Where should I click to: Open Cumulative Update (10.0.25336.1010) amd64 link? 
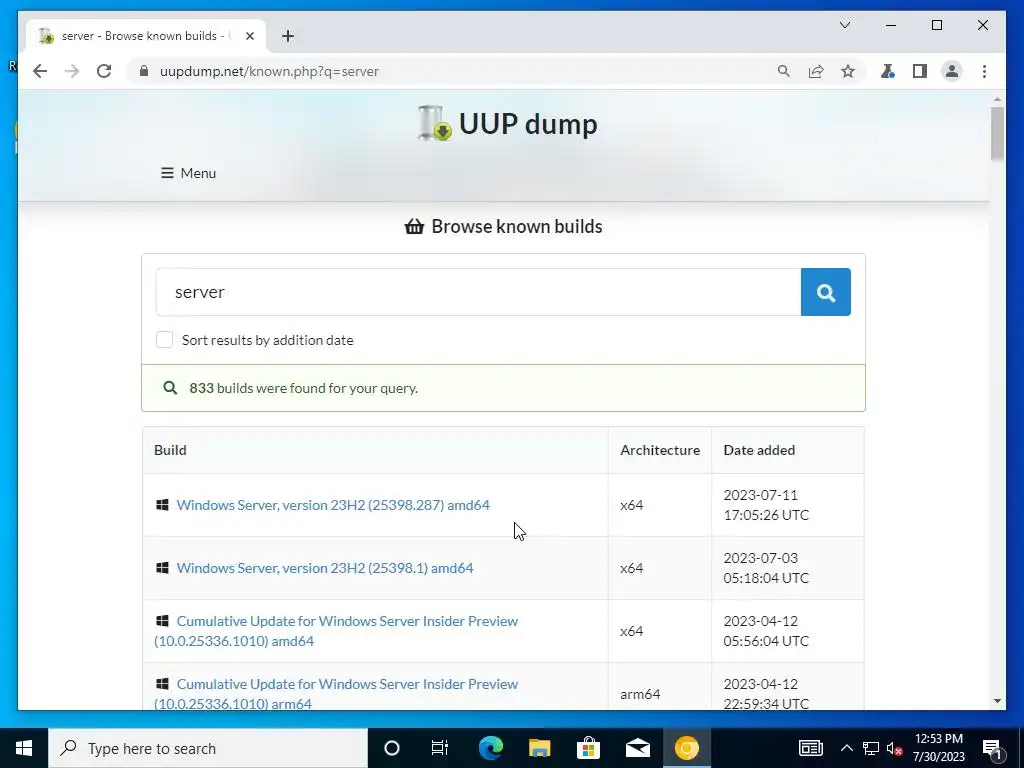point(336,631)
